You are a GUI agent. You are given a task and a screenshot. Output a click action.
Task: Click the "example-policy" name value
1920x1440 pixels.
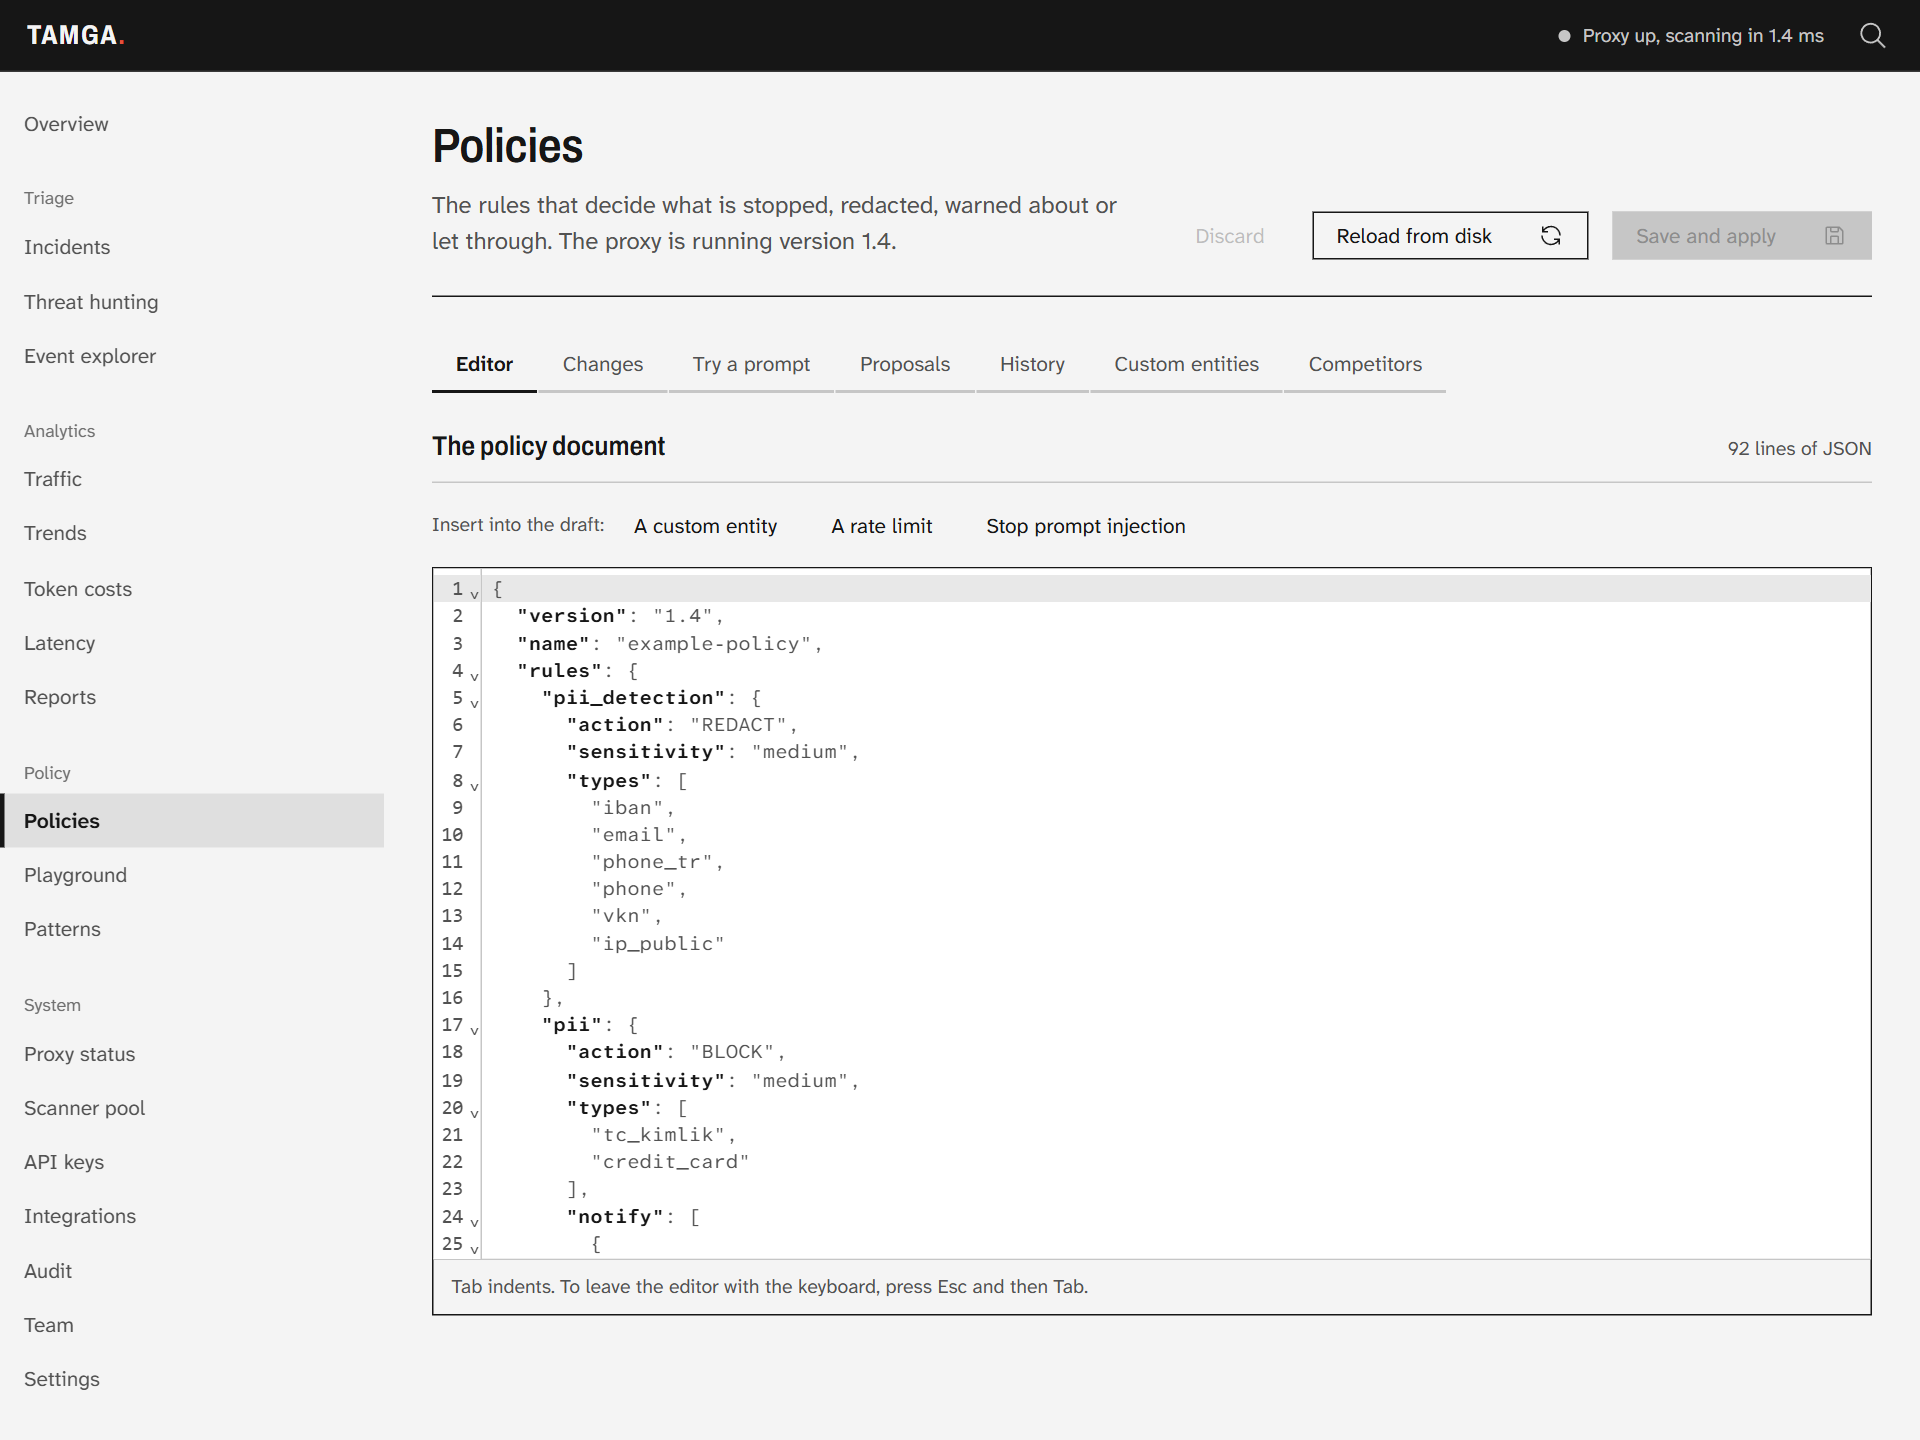tap(714, 644)
